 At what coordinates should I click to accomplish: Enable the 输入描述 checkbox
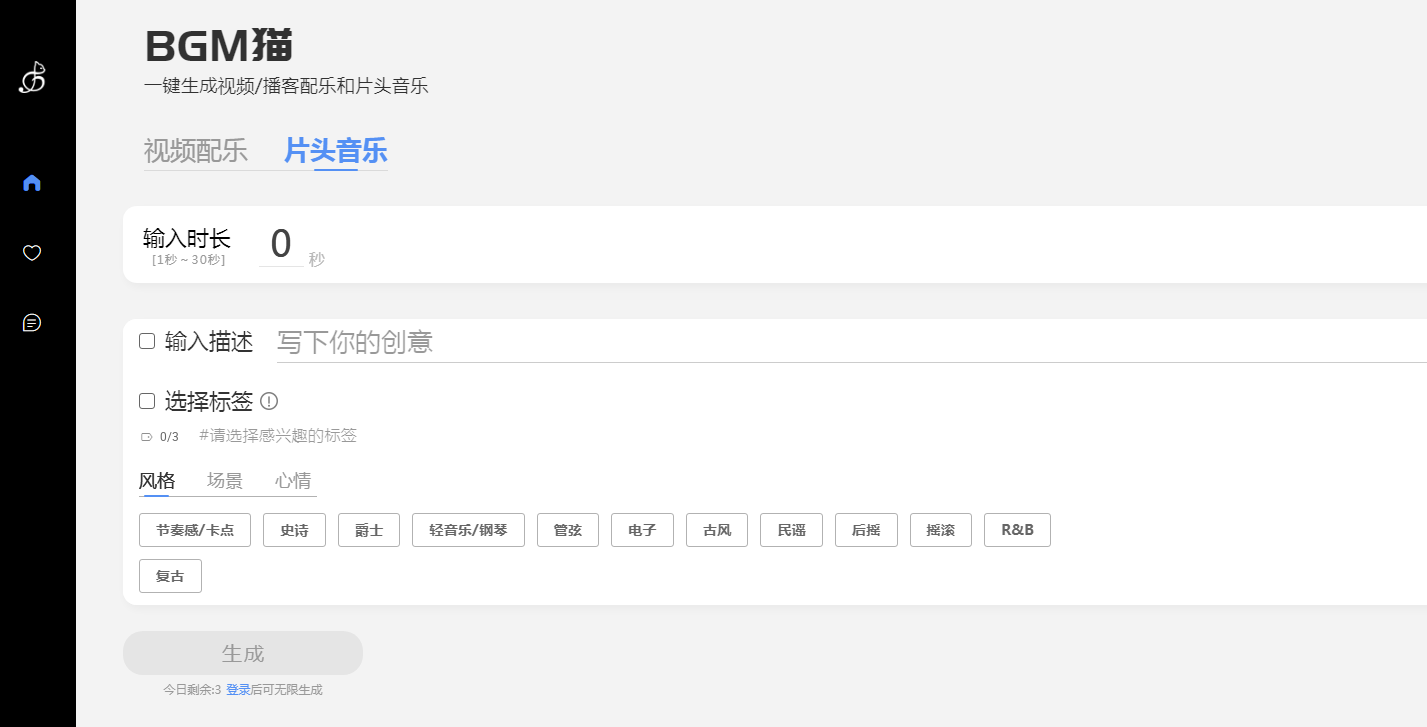click(147, 342)
